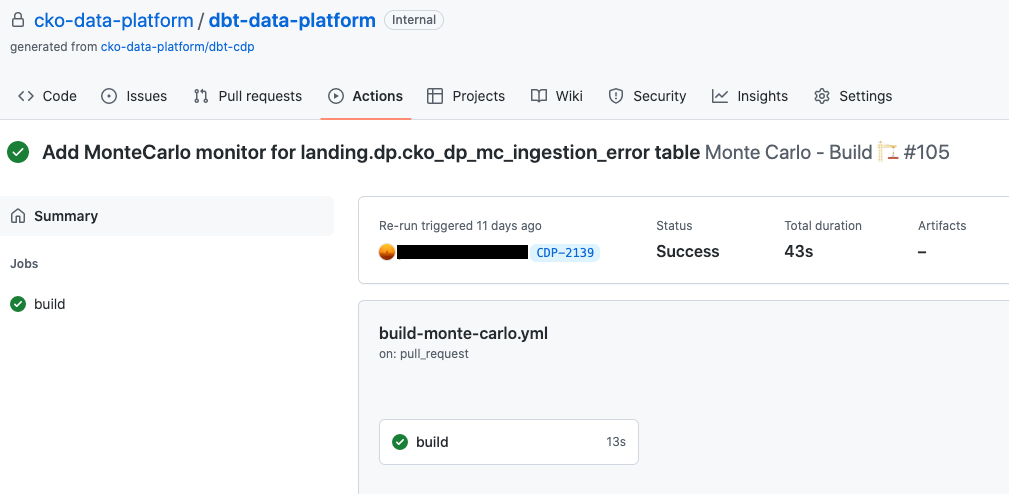
Task: Click the Pull requests icon
Action: coord(201,96)
